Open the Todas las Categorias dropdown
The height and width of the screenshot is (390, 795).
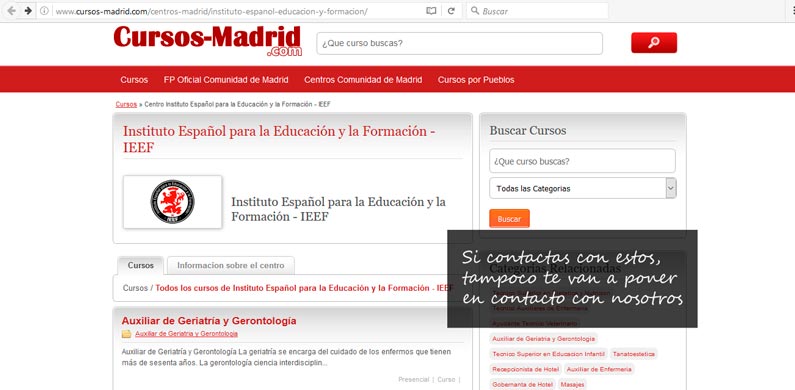pos(583,188)
